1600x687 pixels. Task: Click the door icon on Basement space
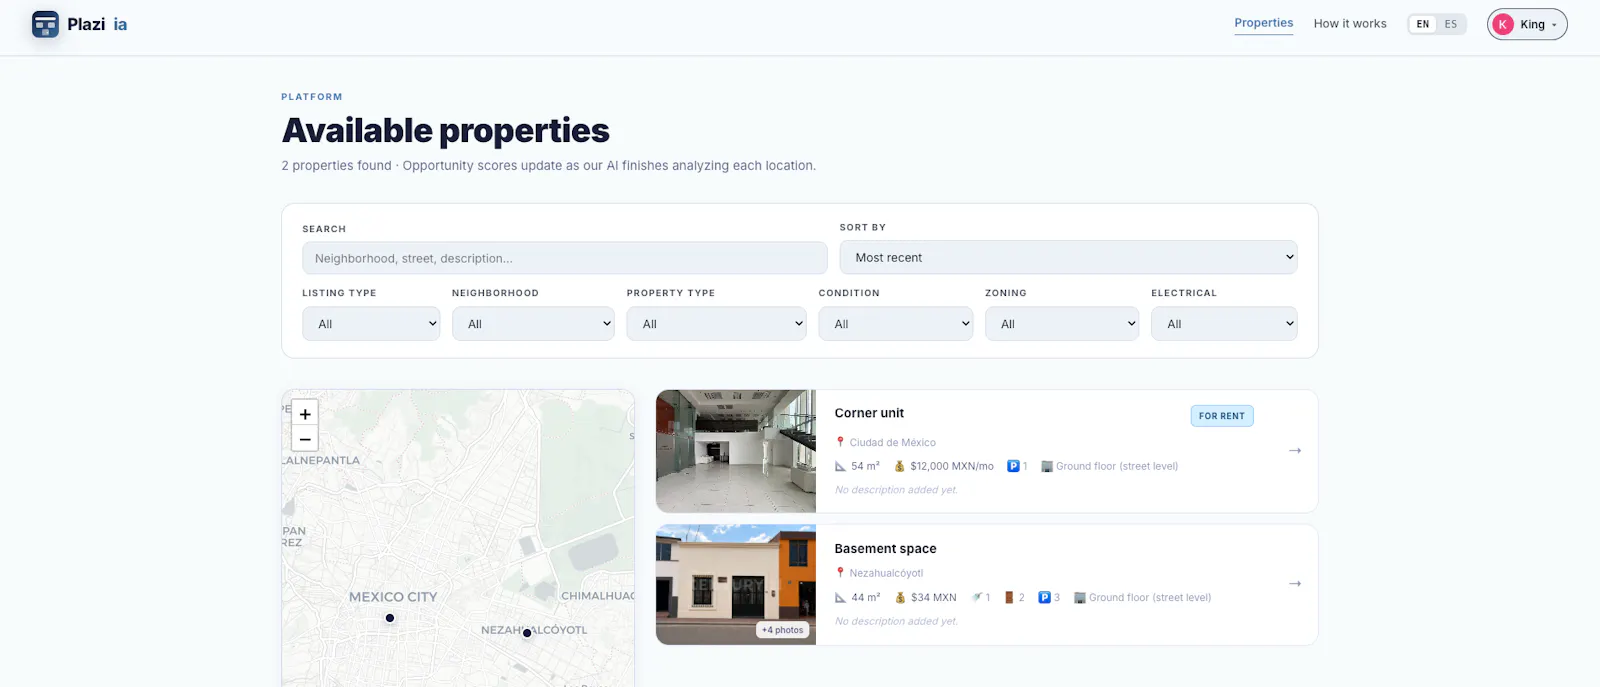point(1010,598)
